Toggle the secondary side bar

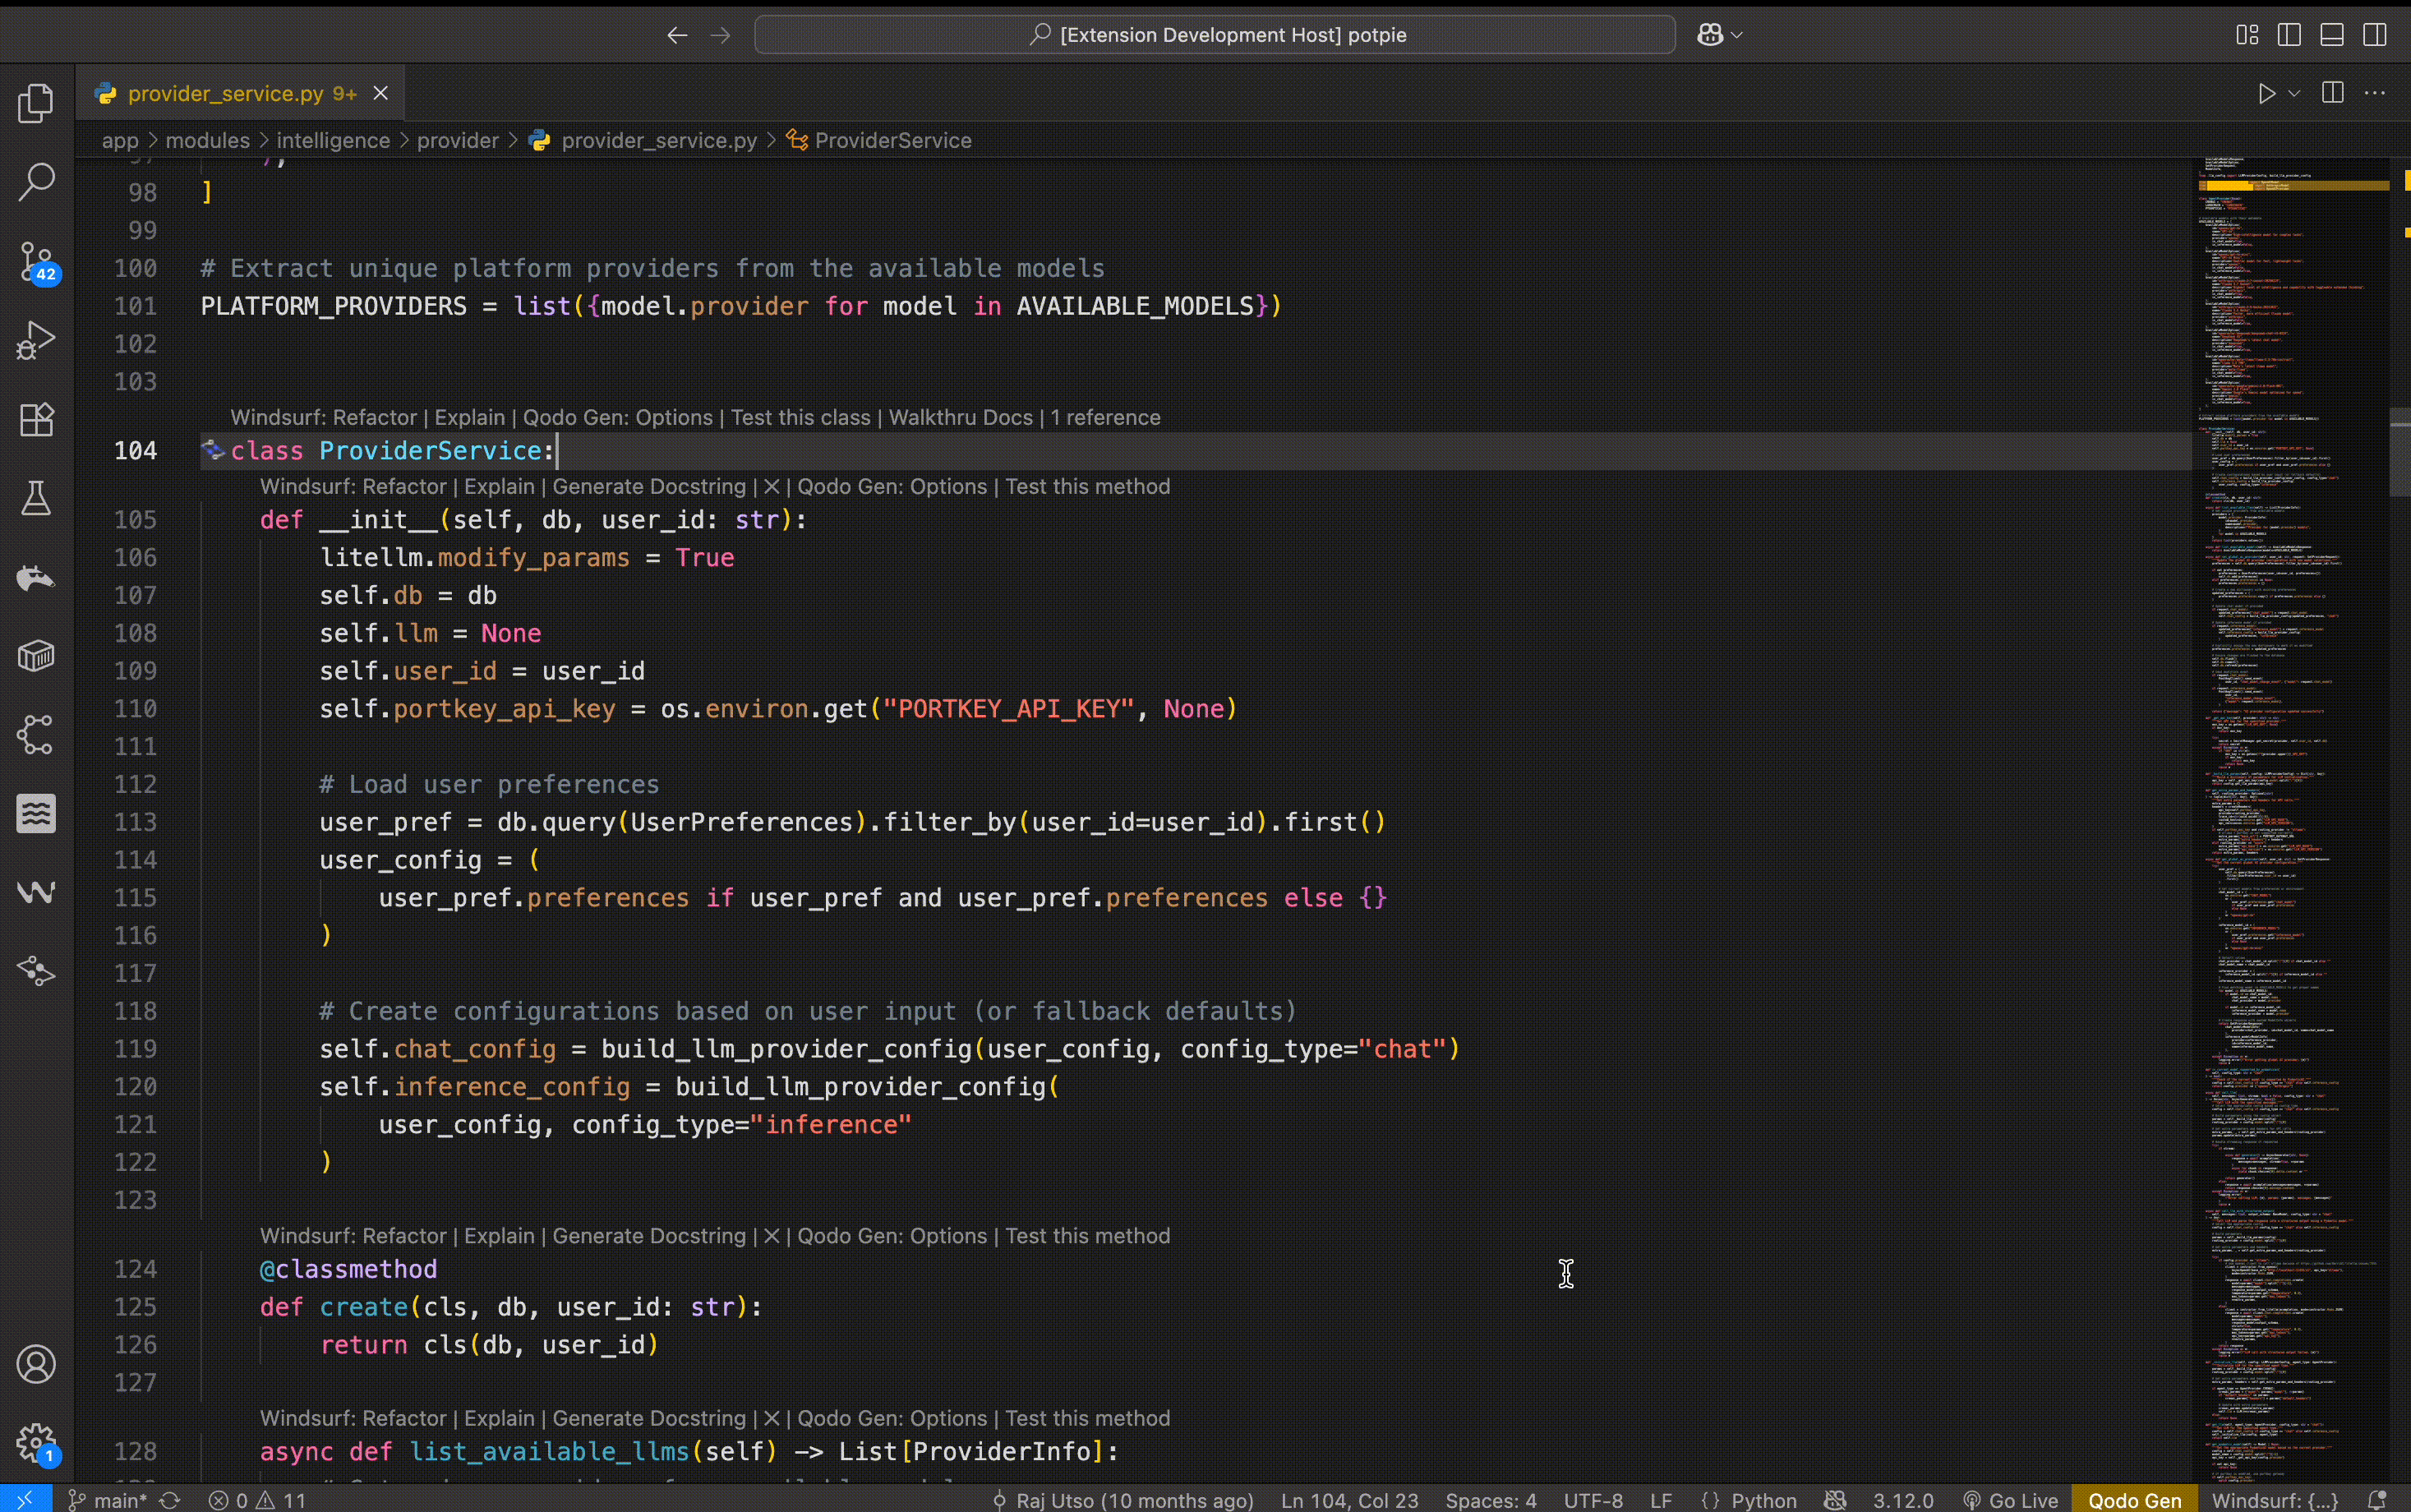[x=2375, y=35]
